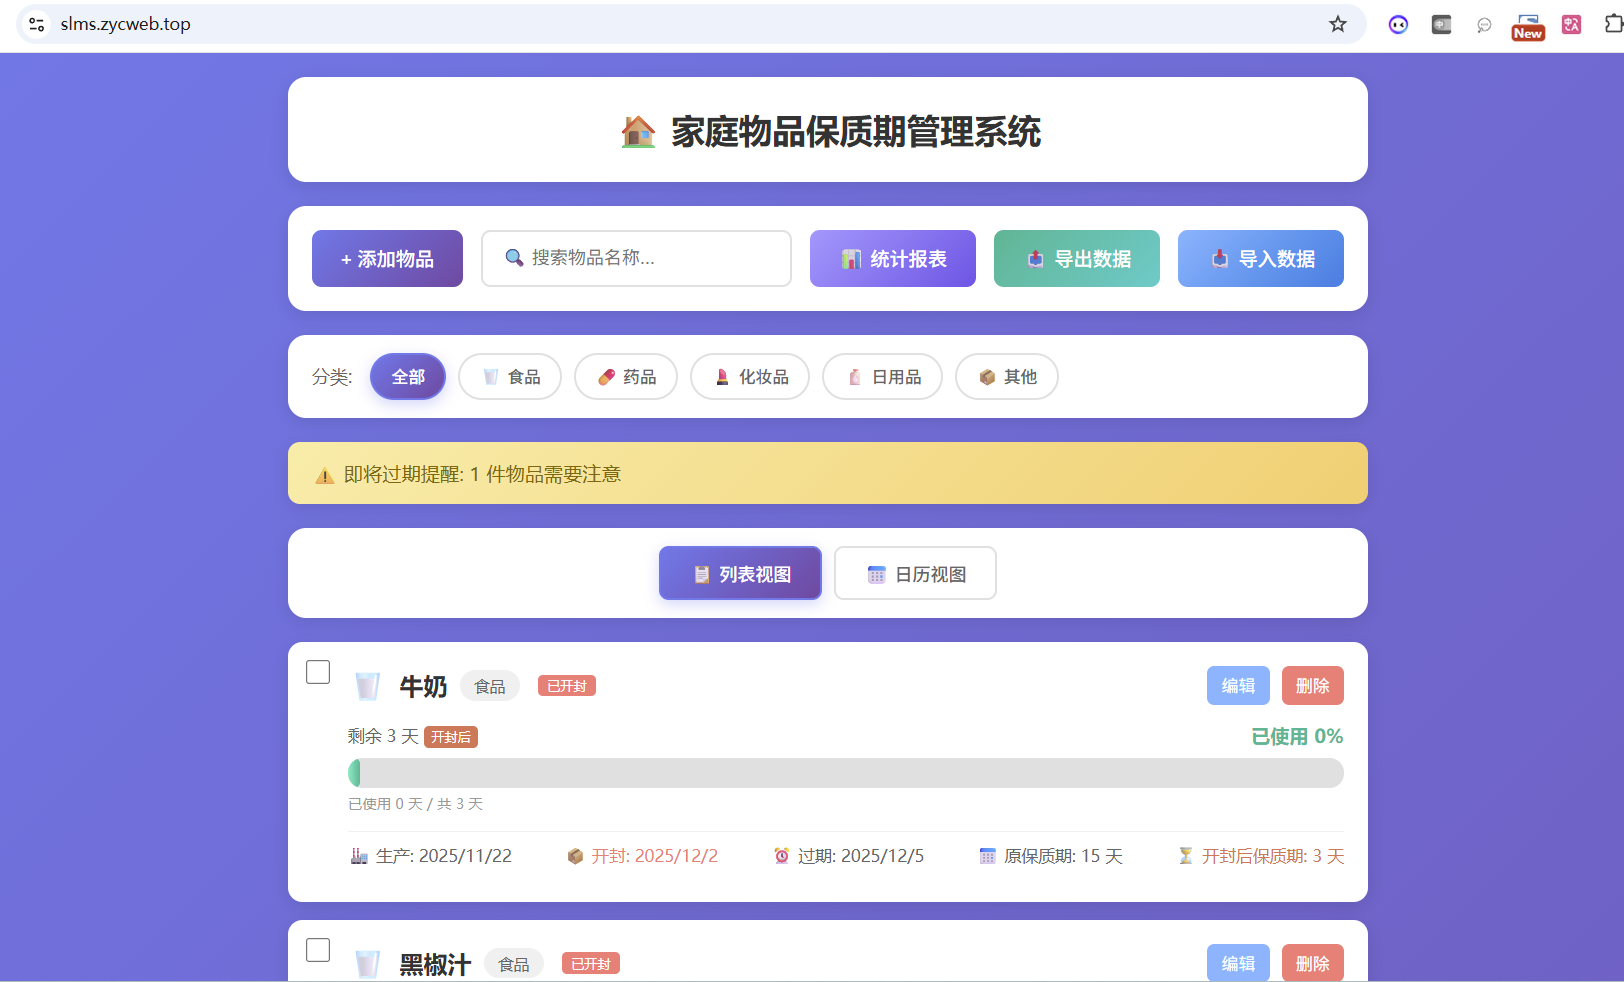The width and height of the screenshot is (1624, 982).
Task: Click the magnifier icon in the search box
Action: (x=514, y=258)
